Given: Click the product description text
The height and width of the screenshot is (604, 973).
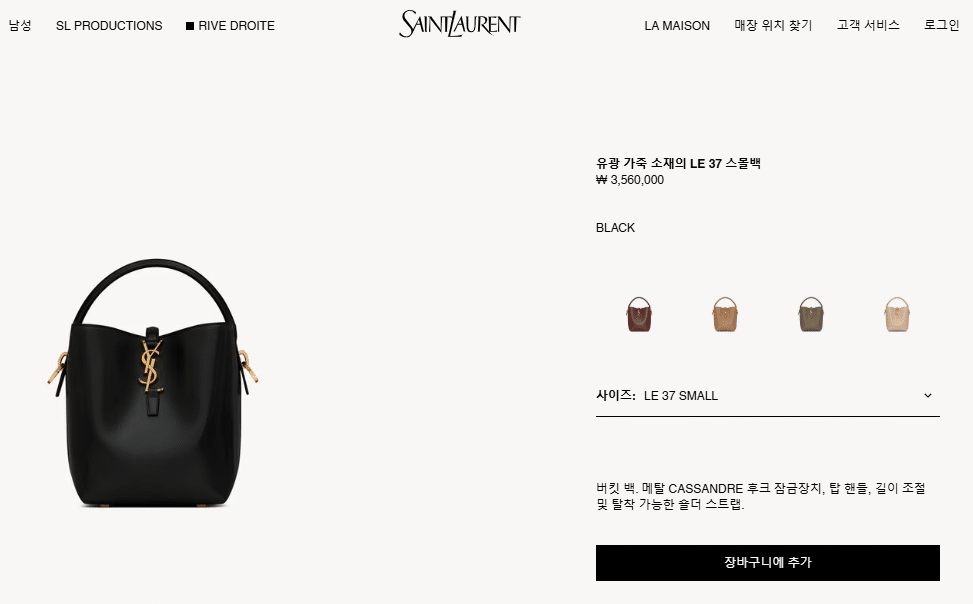Looking at the screenshot, I should click(760, 496).
